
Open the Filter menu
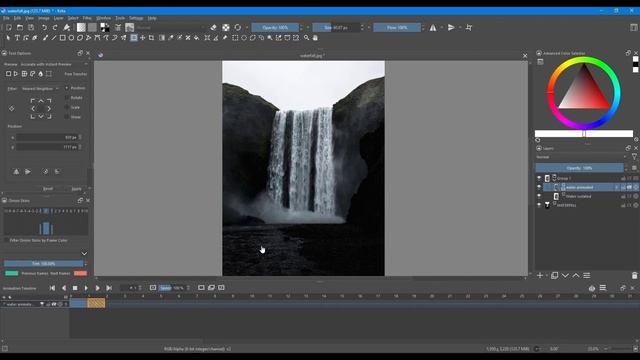click(87, 18)
